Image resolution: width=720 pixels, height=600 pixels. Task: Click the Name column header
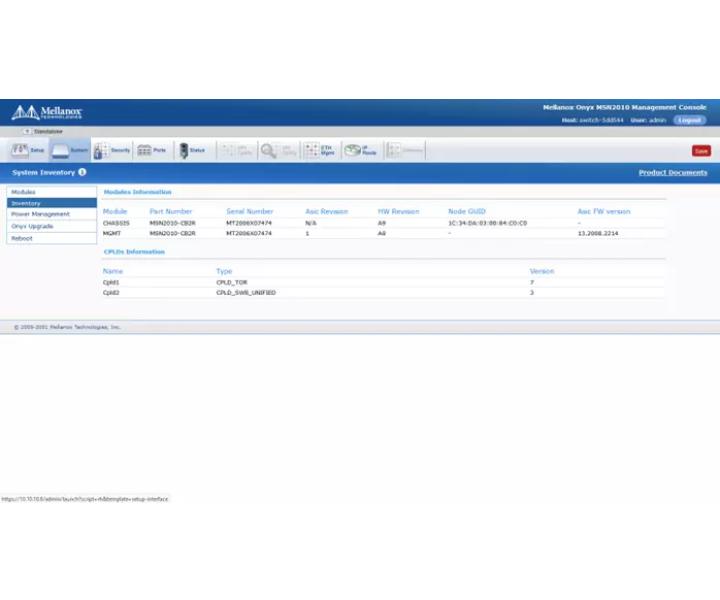[x=113, y=271]
